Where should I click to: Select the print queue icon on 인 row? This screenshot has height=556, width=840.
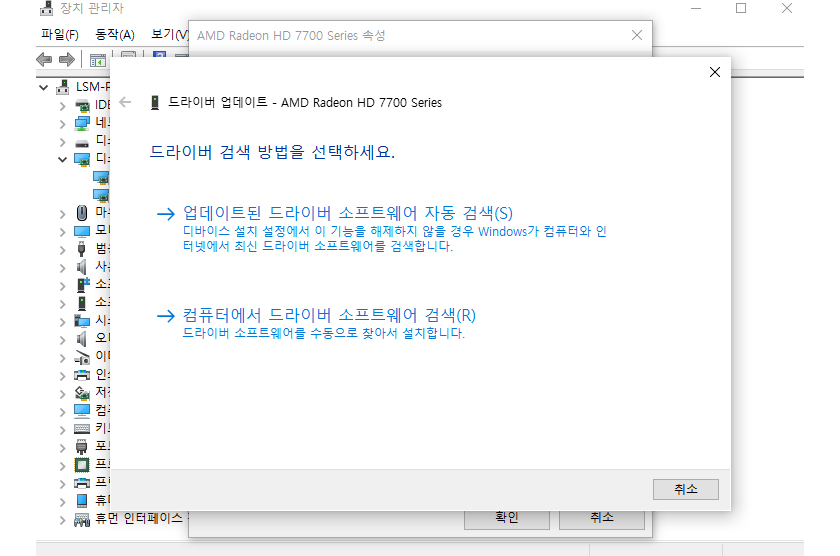coord(82,374)
